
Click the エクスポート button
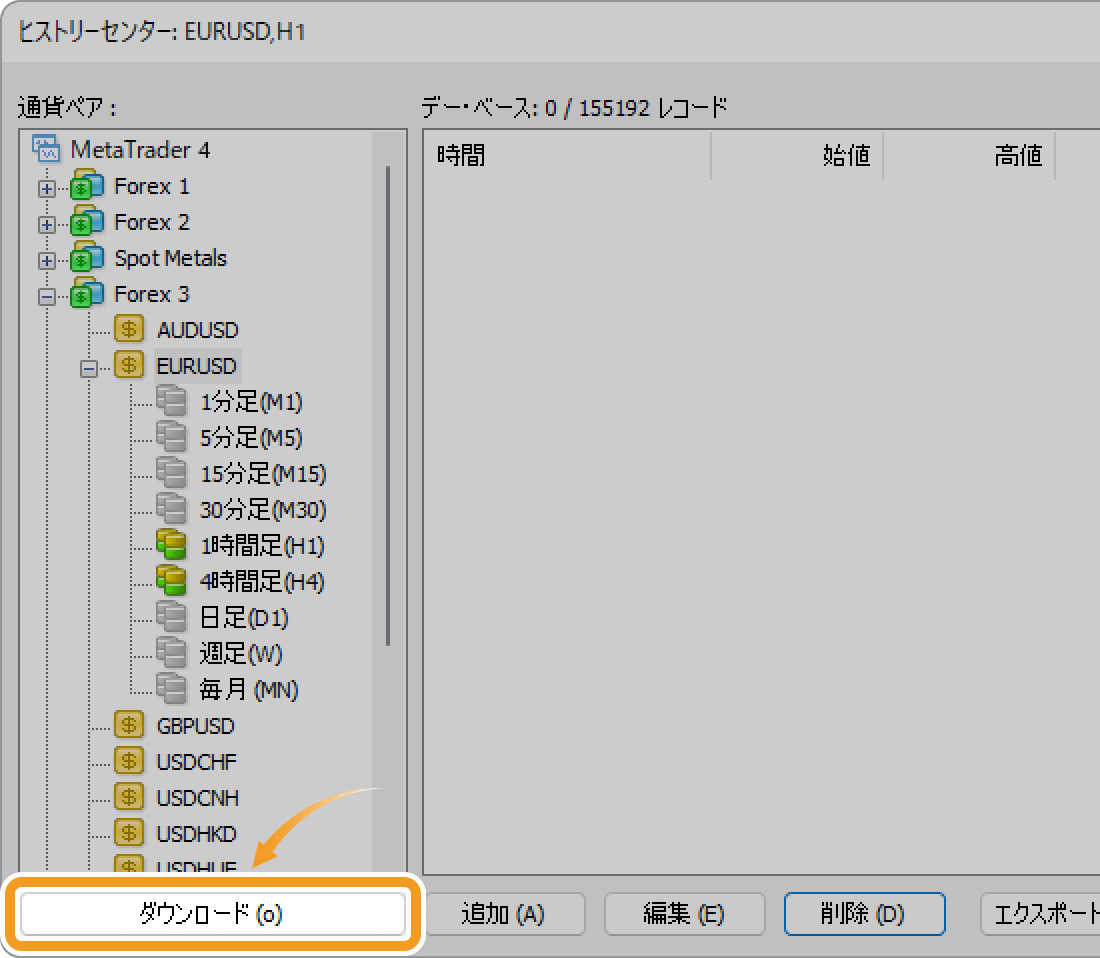coord(1041,914)
